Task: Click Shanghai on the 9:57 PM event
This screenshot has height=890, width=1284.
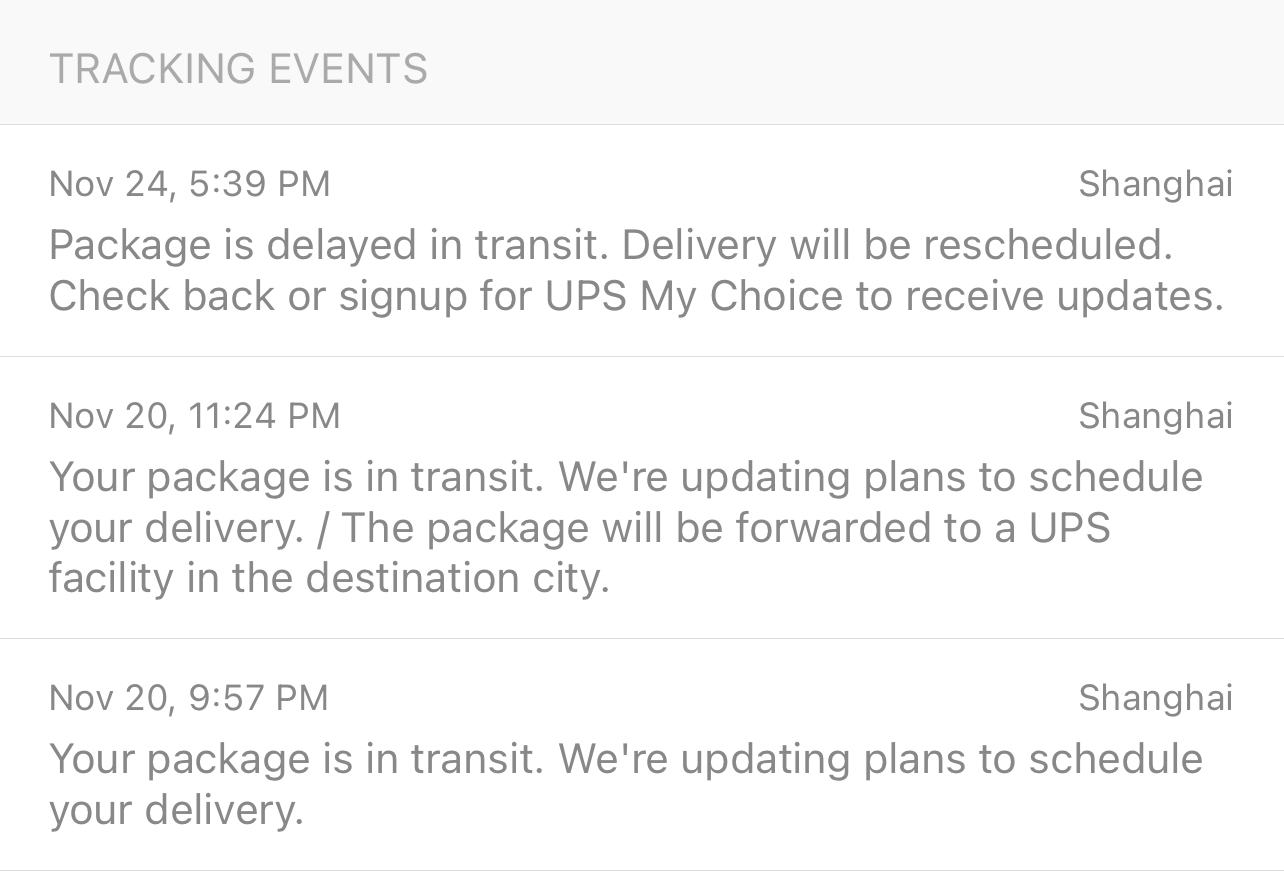Action: (x=1155, y=697)
